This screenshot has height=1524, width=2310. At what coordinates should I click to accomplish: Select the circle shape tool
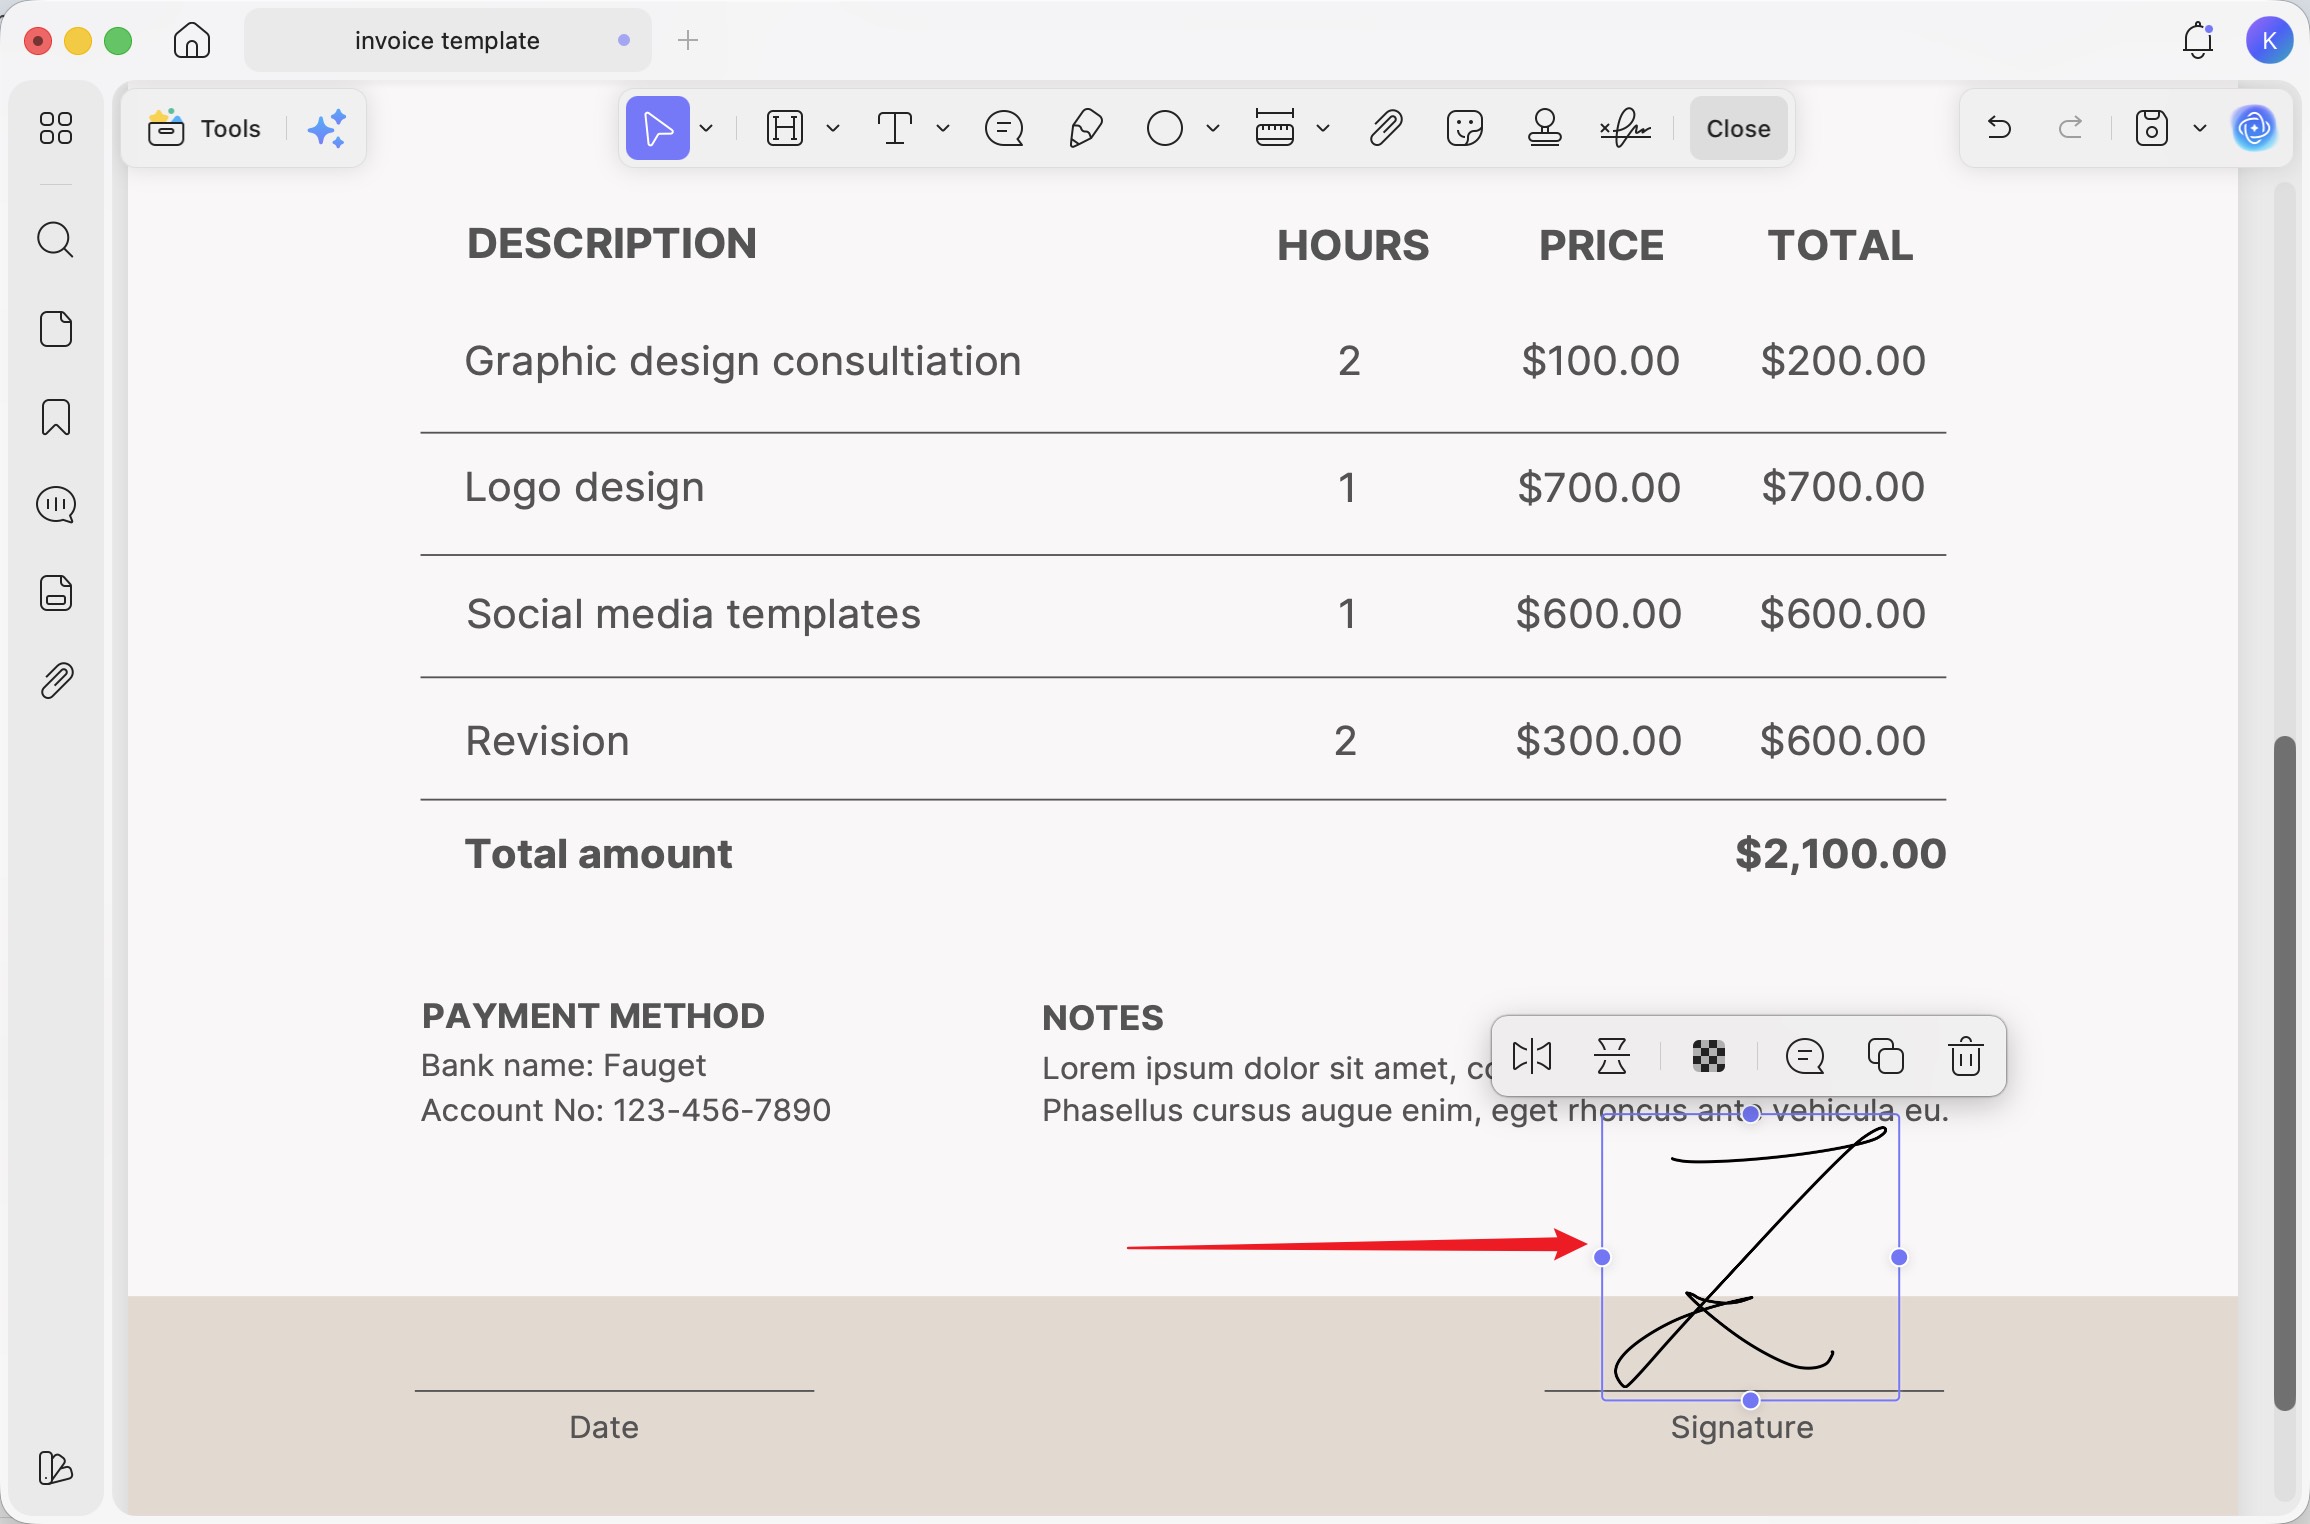coord(1165,128)
